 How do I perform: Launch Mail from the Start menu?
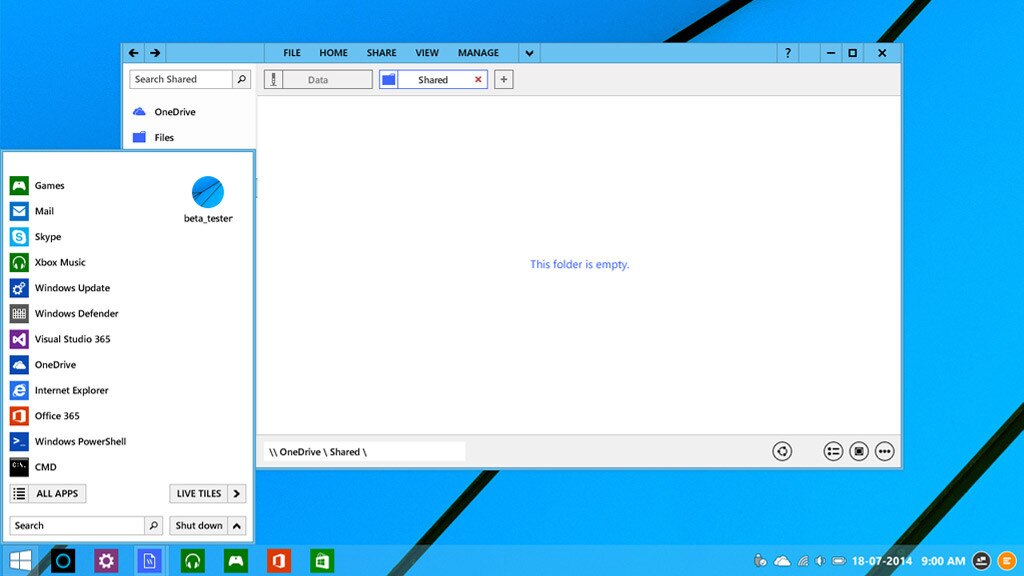(x=32, y=211)
